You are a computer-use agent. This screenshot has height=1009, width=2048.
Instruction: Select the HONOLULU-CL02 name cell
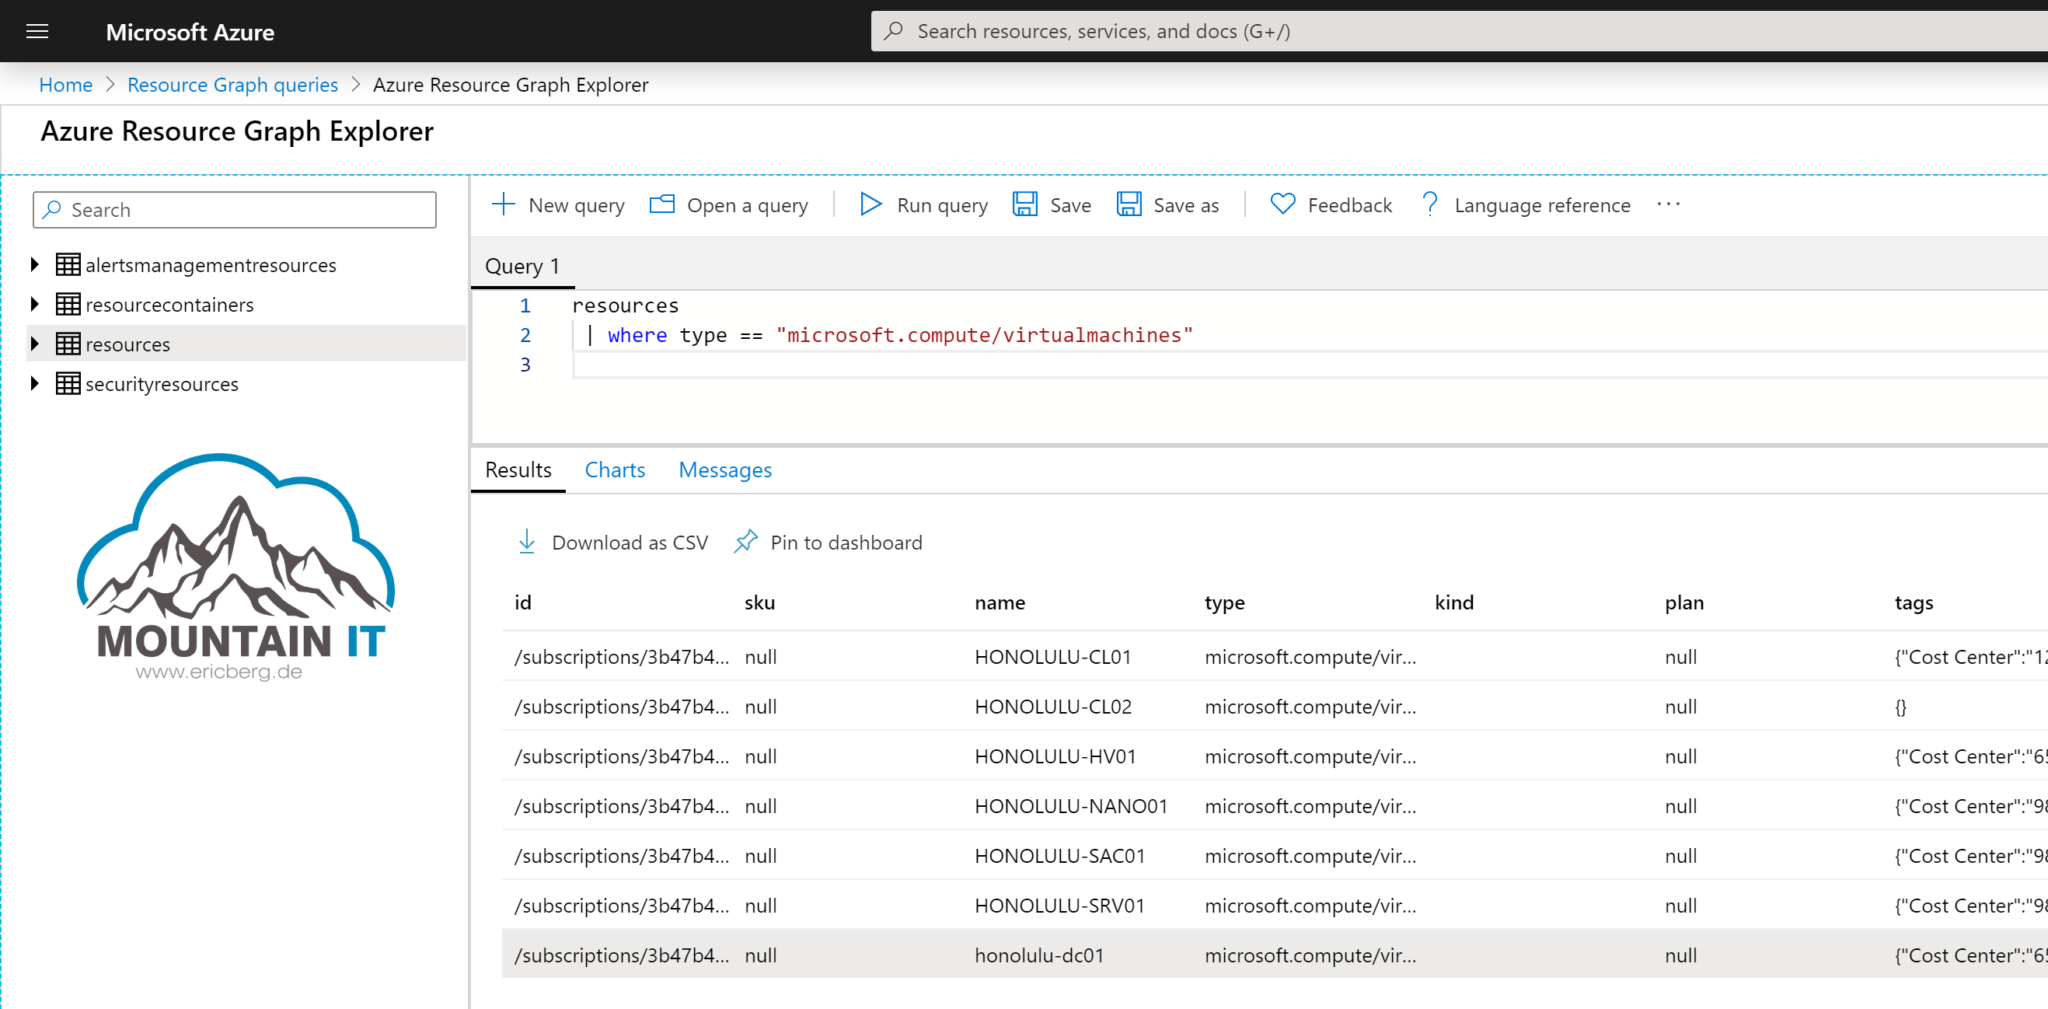[1053, 707]
